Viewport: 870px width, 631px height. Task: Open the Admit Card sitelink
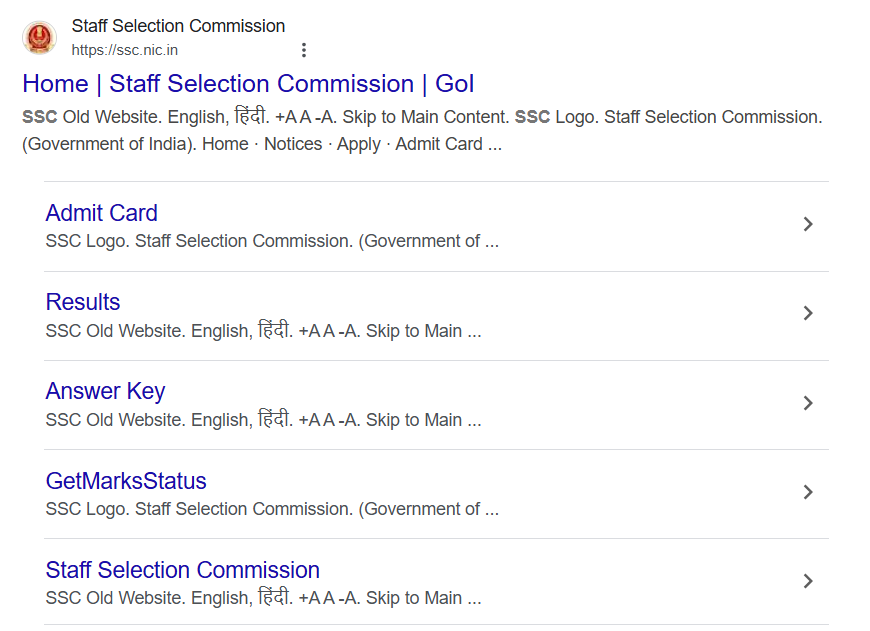[x=102, y=213]
